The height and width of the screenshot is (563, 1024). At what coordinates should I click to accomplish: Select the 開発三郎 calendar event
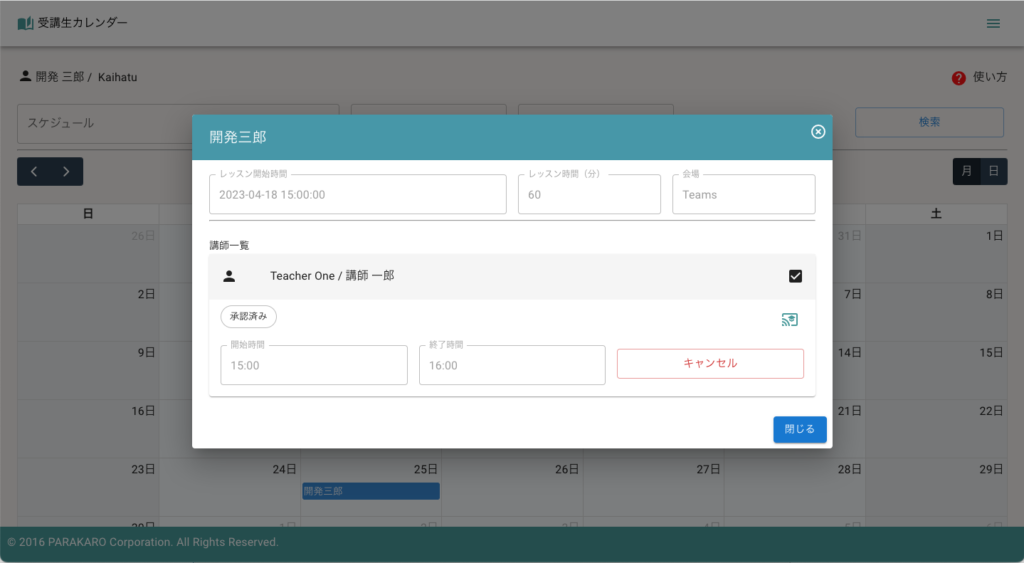tap(371, 491)
